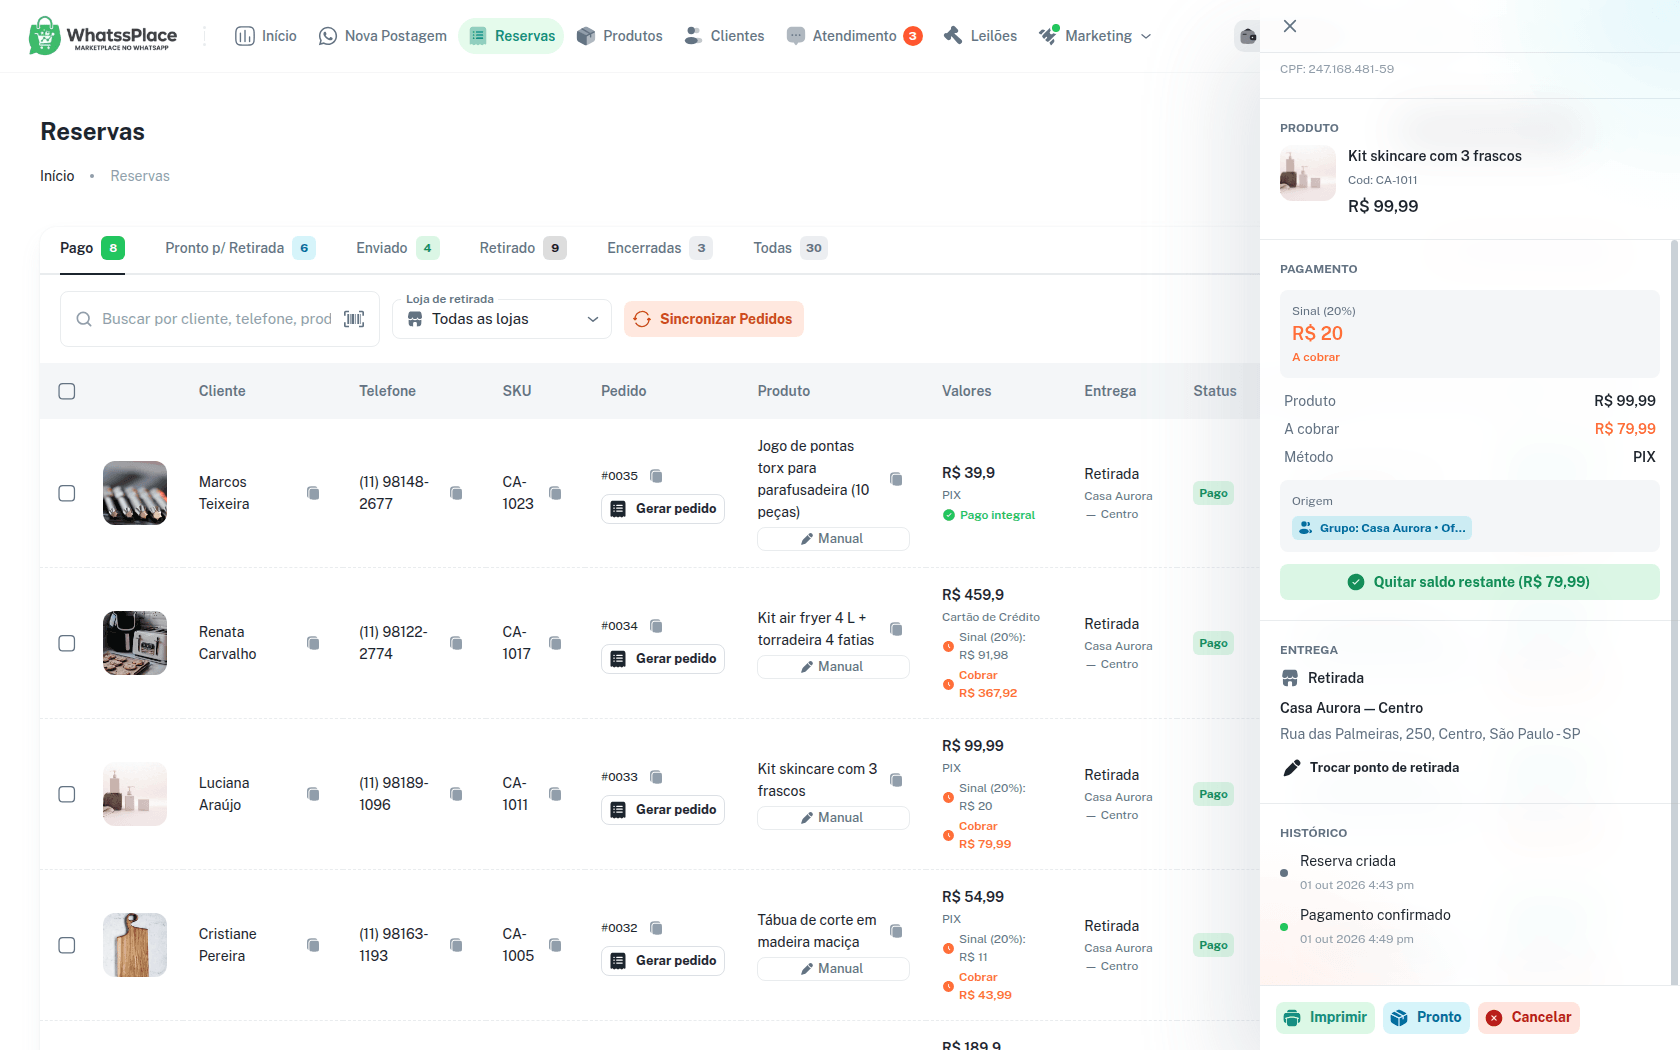This screenshot has height=1050, width=1680.
Task: Close the reservation detail panel
Action: [x=1290, y=26]
